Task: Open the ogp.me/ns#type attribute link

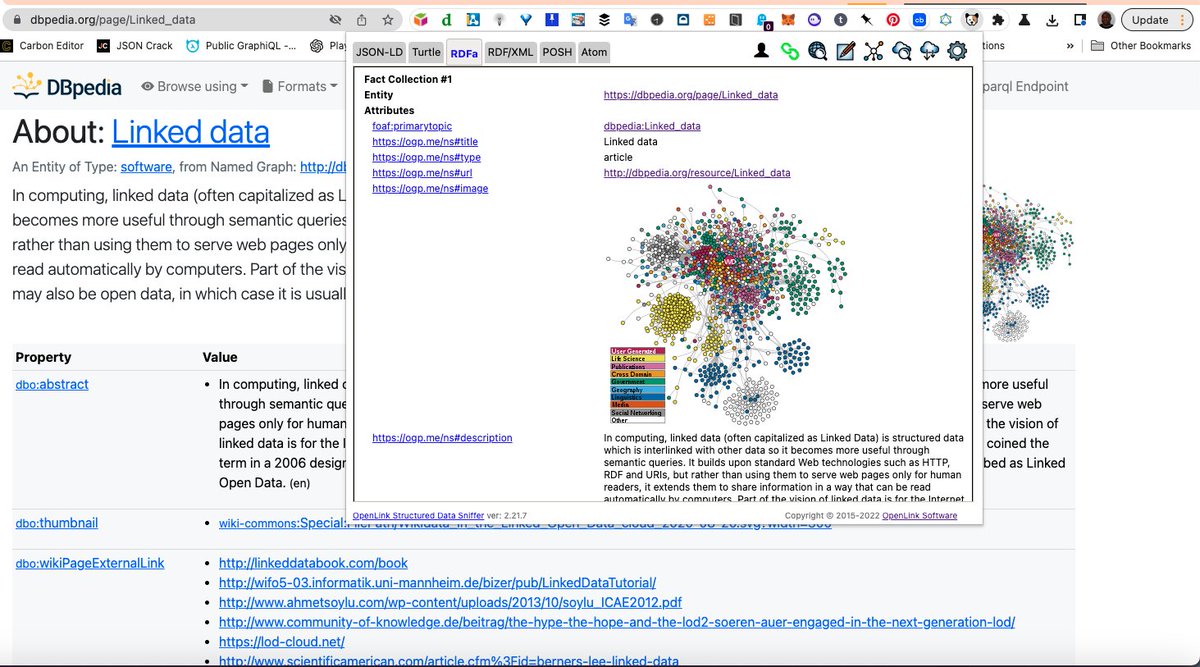Action: 426,157
